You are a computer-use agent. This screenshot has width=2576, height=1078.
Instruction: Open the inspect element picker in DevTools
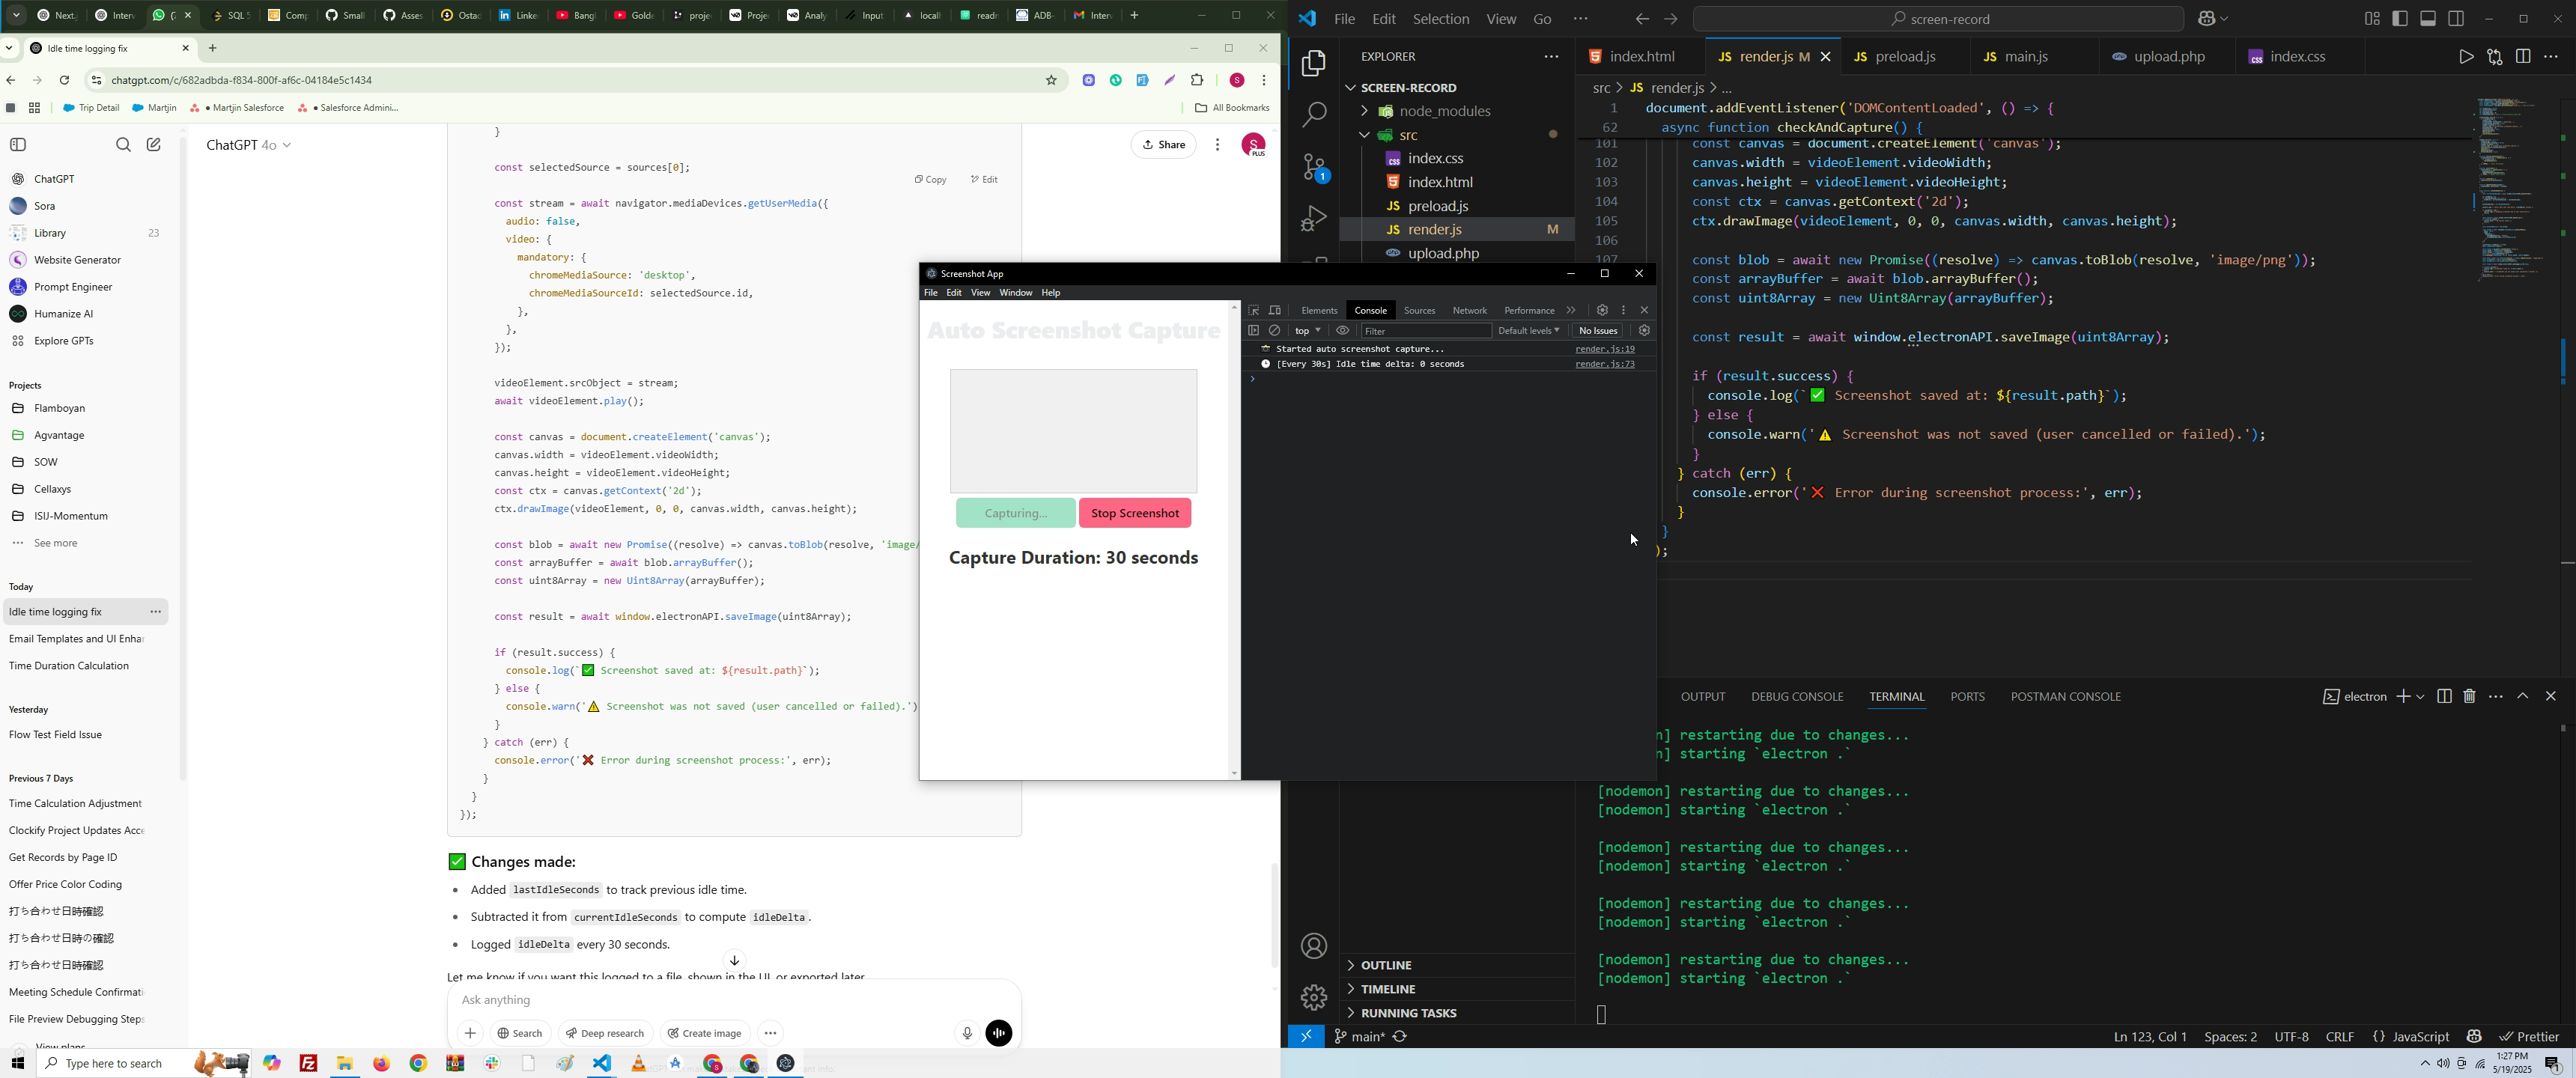(1253, 310)
